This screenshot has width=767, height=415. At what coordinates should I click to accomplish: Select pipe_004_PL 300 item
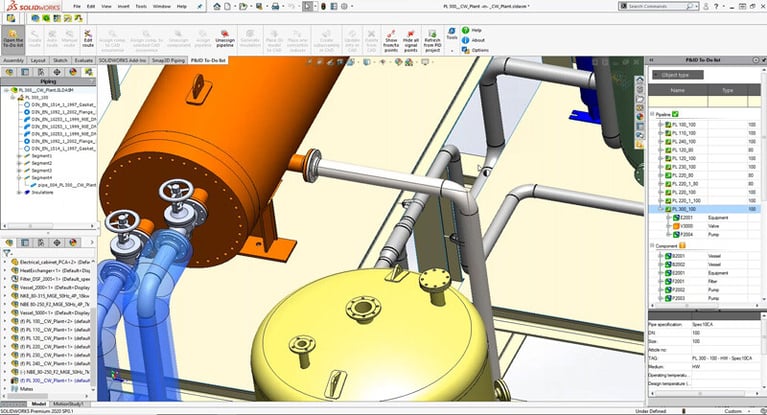63,185
